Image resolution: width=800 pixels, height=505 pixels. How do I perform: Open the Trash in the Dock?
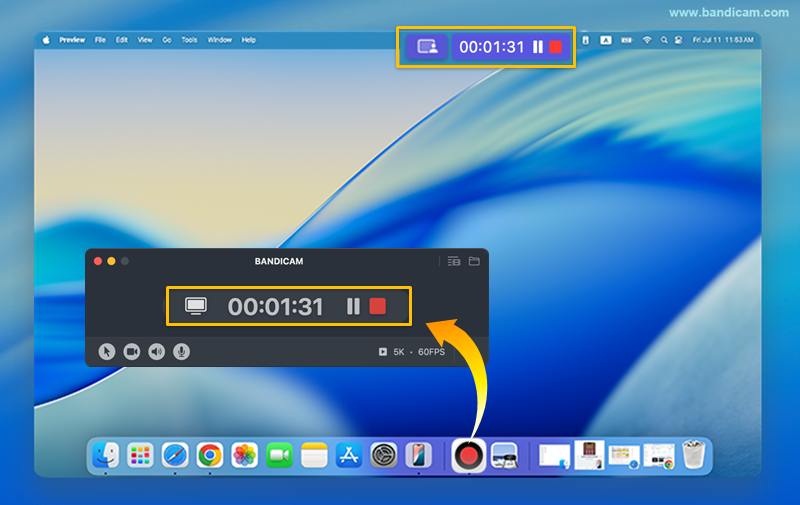coord(694,456)
